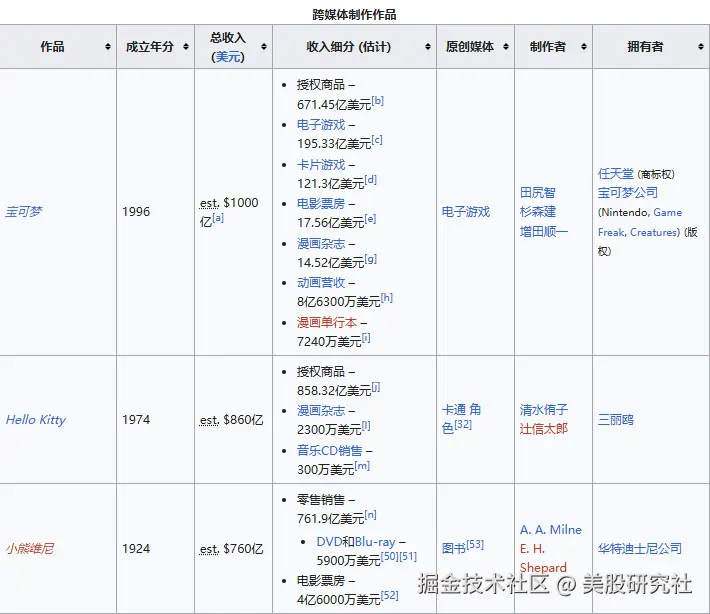This screenshot has width=710, height=614.
Task: Open creator link 杉森建
Action: (x=537, y=211)
